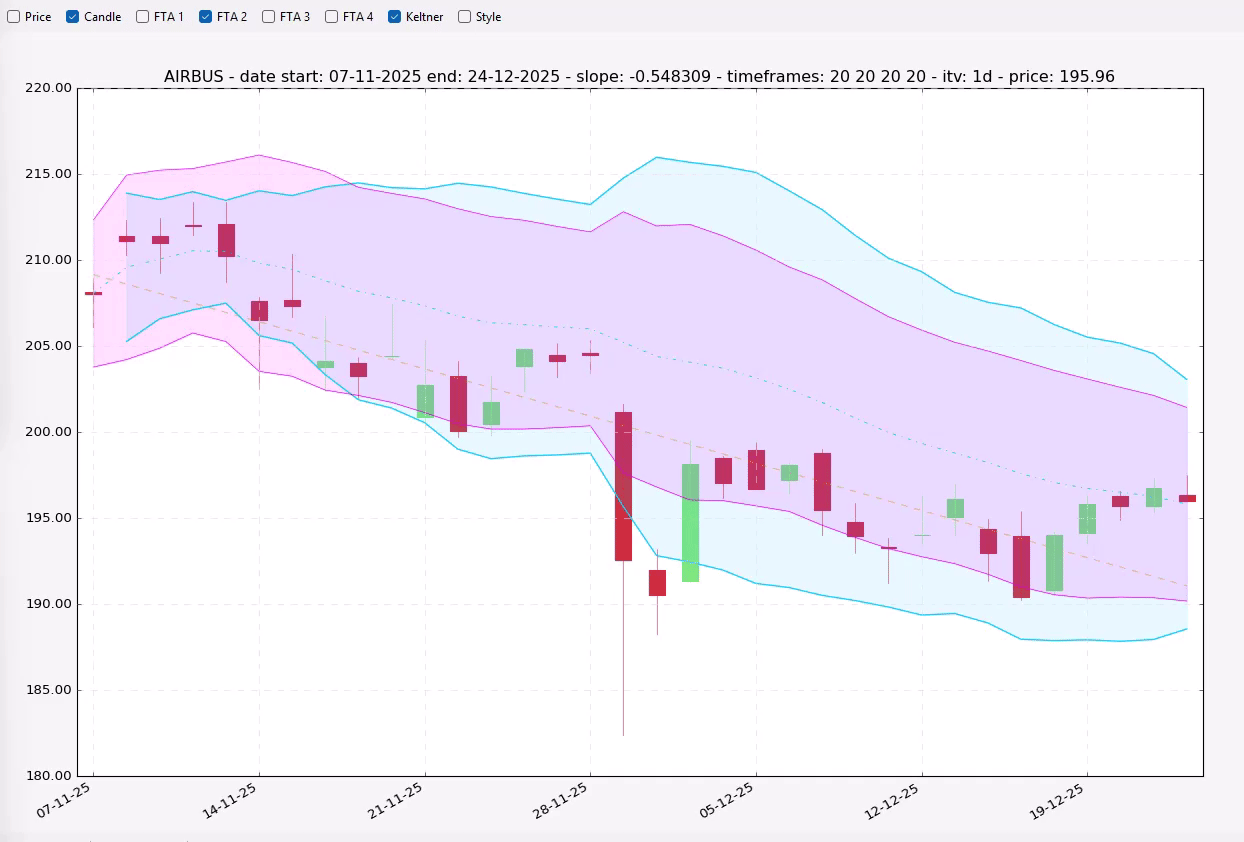
Task: Click the AIRBUS chart title text
Action: (x=639, y=77)
